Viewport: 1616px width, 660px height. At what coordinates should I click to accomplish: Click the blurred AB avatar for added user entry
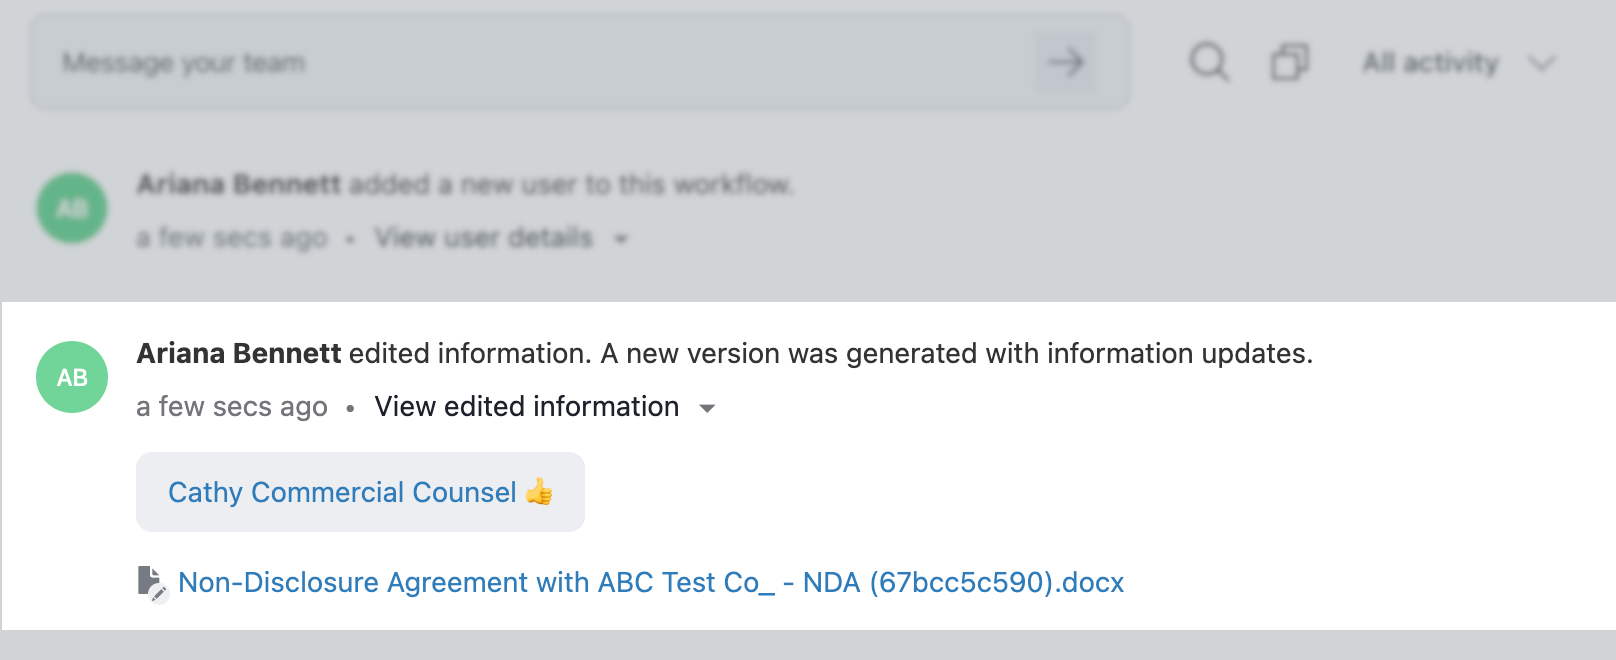pyautogui.click(x=72, y=208)
